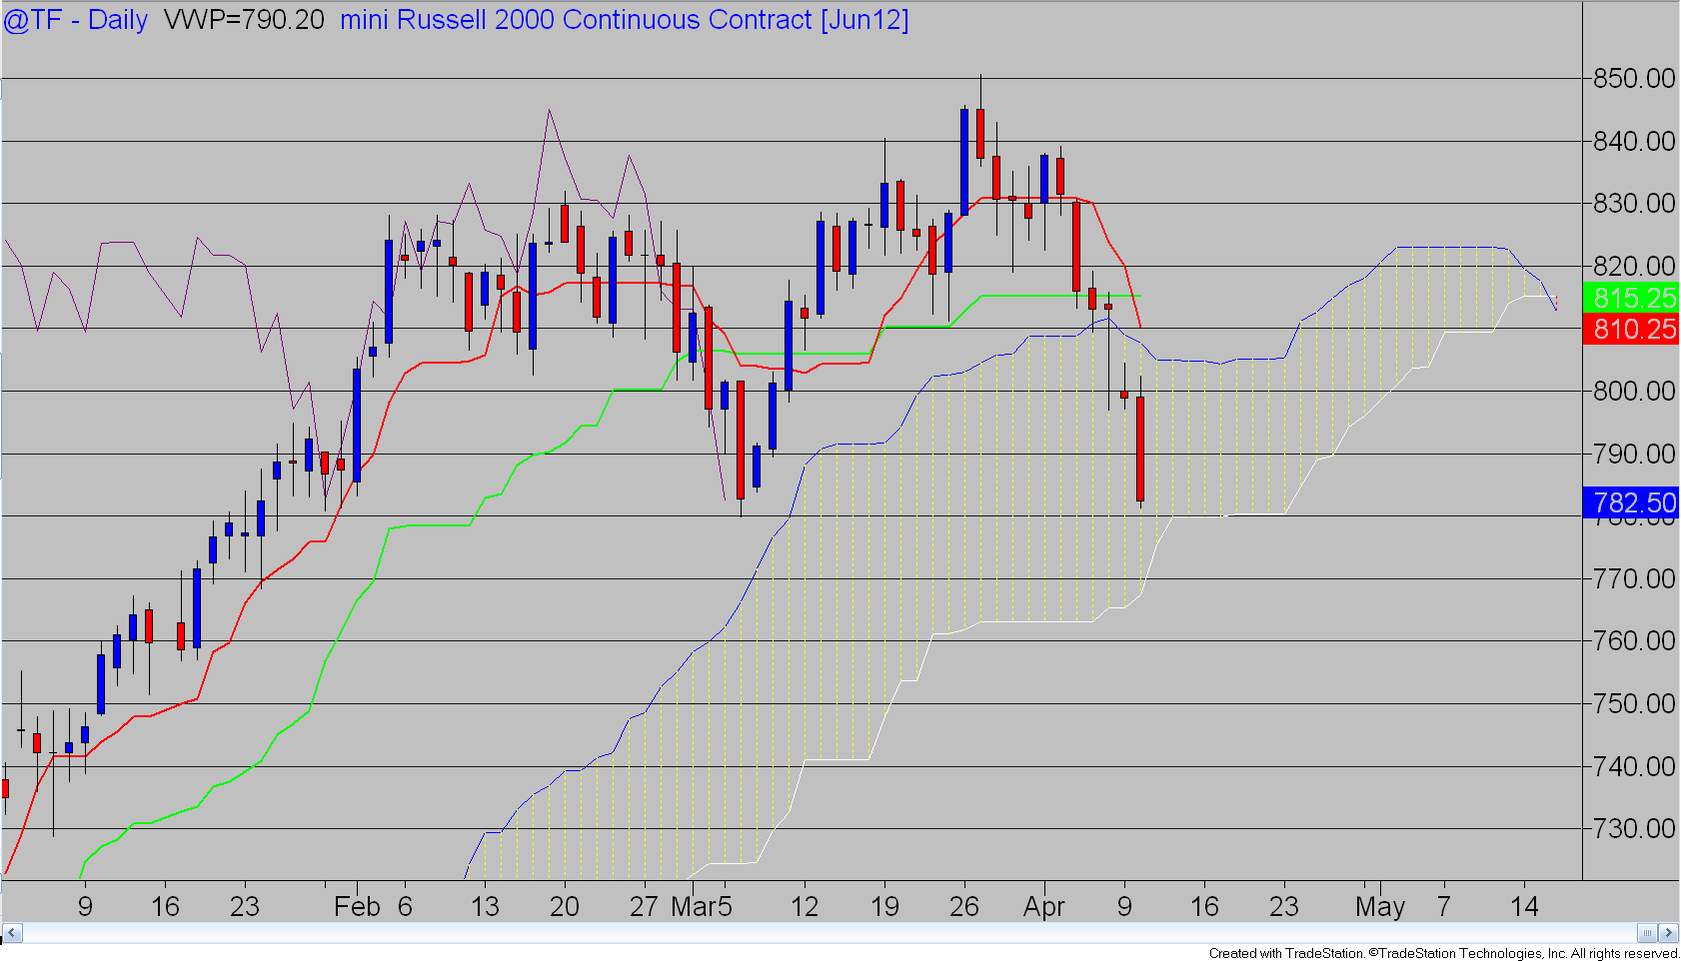Image resolution: width=1681 pixels, height=961 pixels.
Task: Click the 800.00 price axis label
Action: 1634,391
